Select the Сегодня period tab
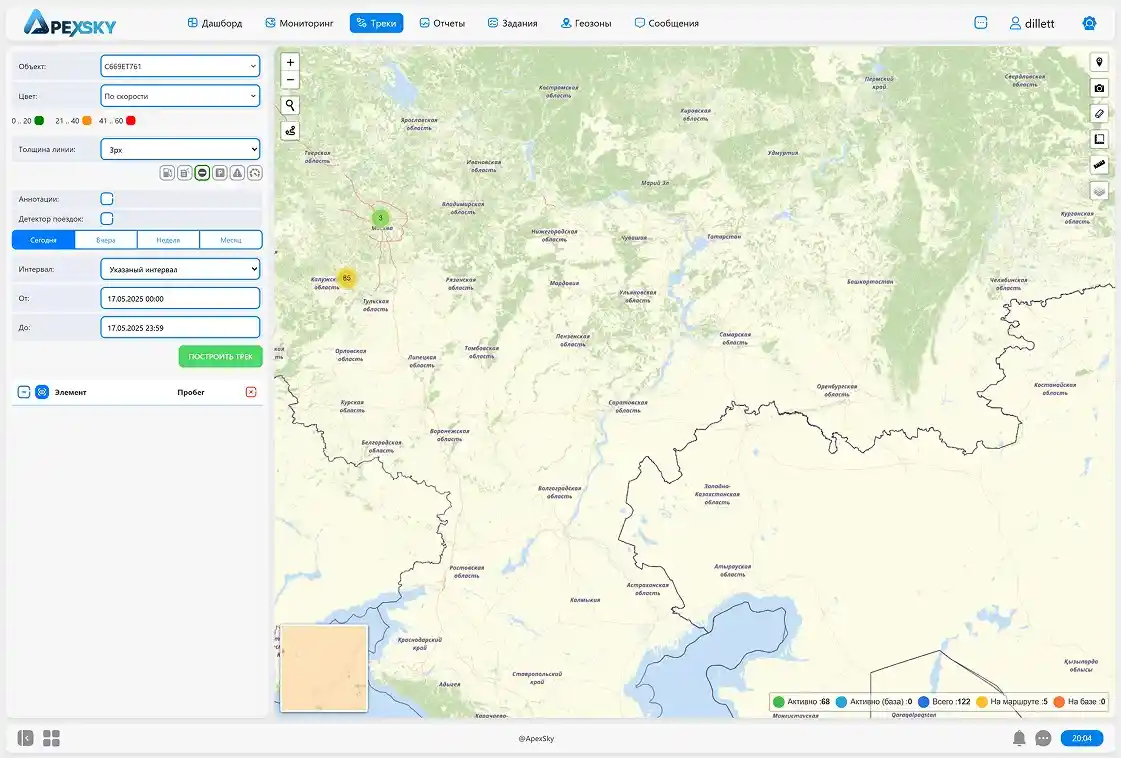 pyautogui.click(x=44, y=240)
